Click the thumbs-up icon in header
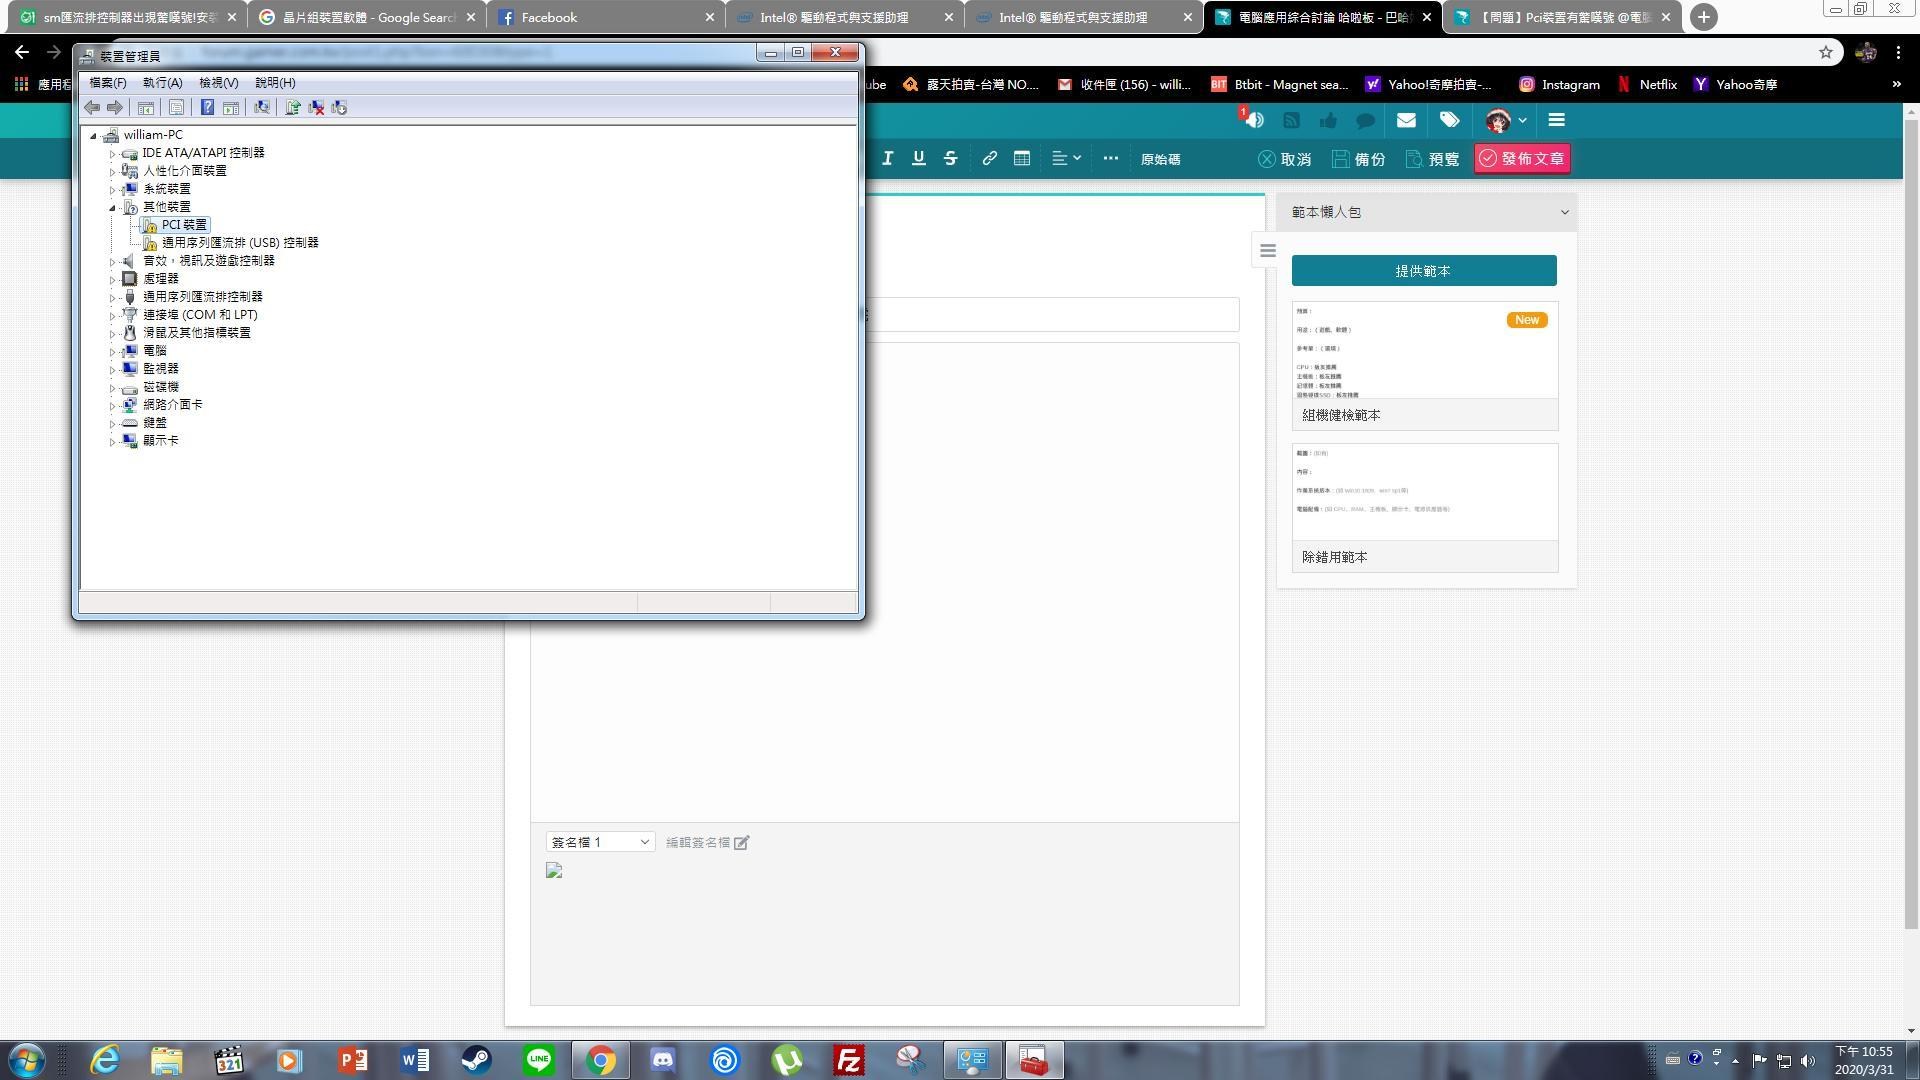The image size is (1920, 1080). 1328,120
